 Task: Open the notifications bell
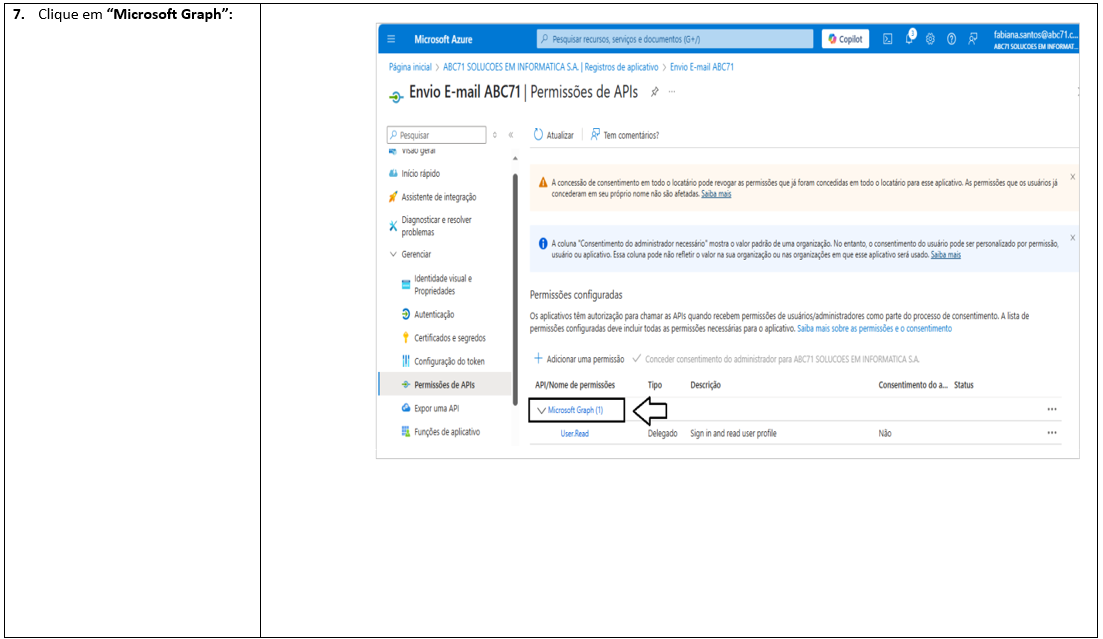click(909, 39)
